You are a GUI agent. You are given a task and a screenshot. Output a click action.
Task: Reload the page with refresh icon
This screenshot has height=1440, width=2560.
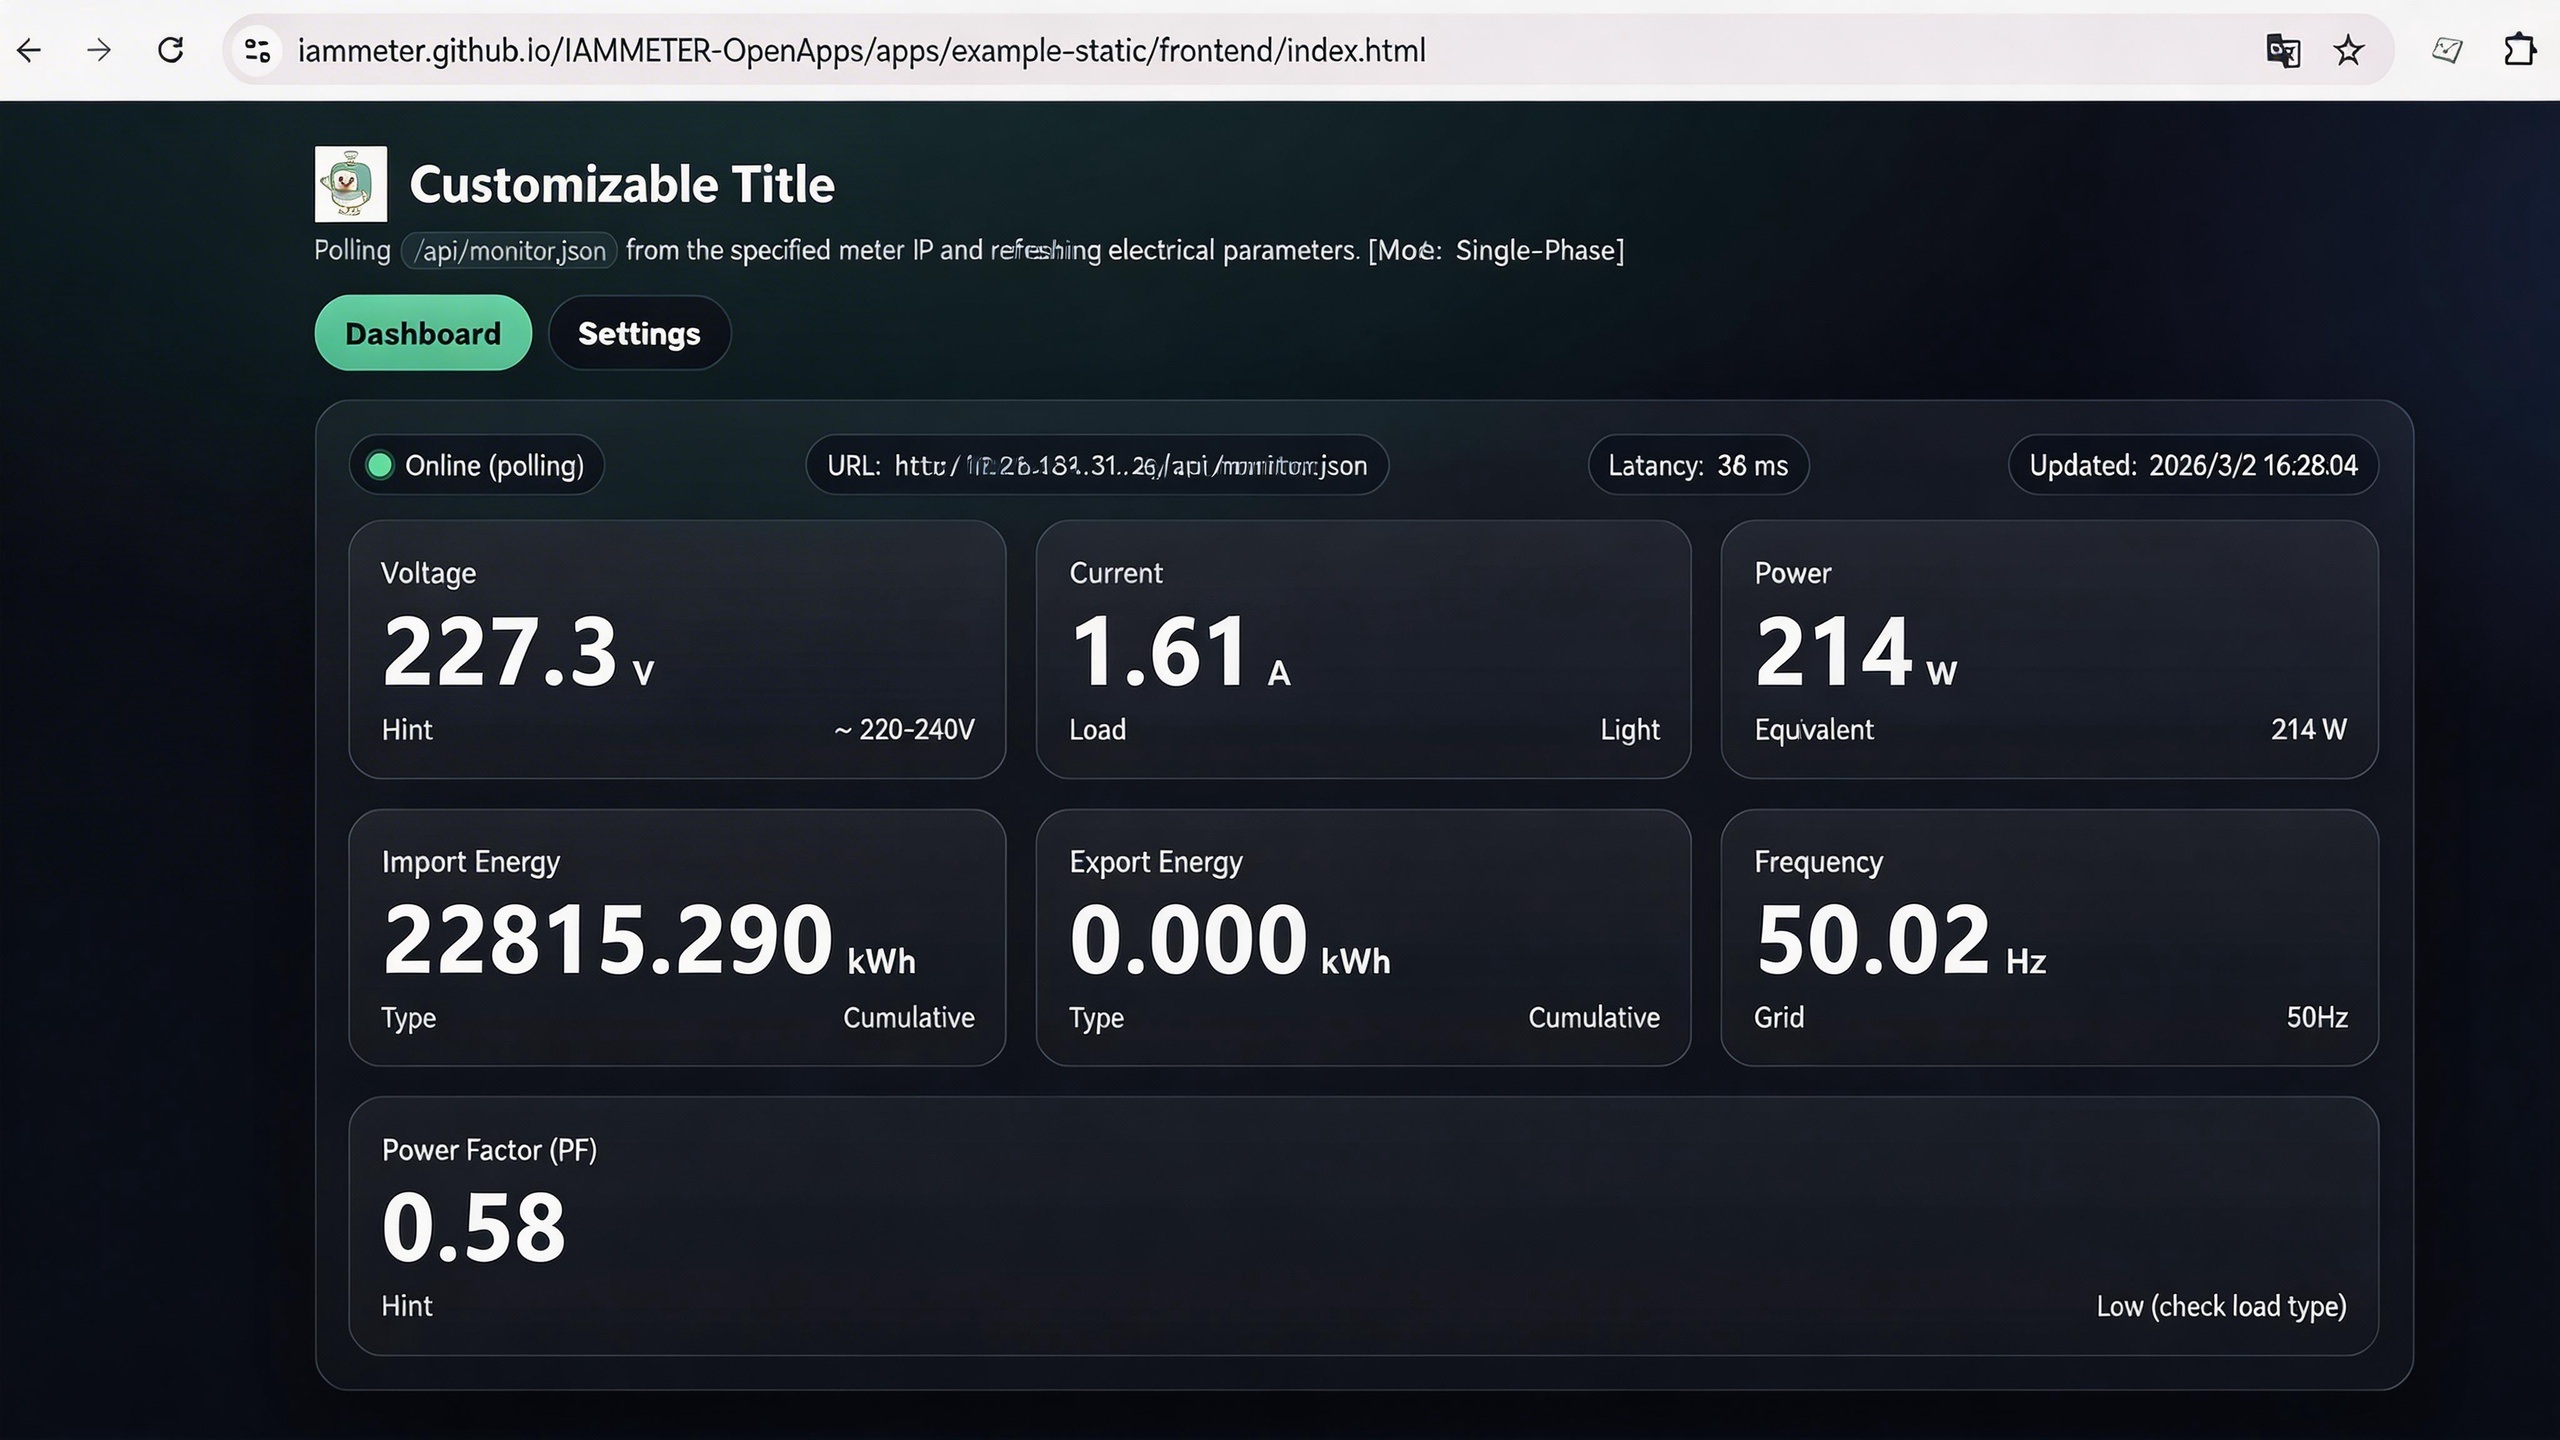tap(171, 50)
